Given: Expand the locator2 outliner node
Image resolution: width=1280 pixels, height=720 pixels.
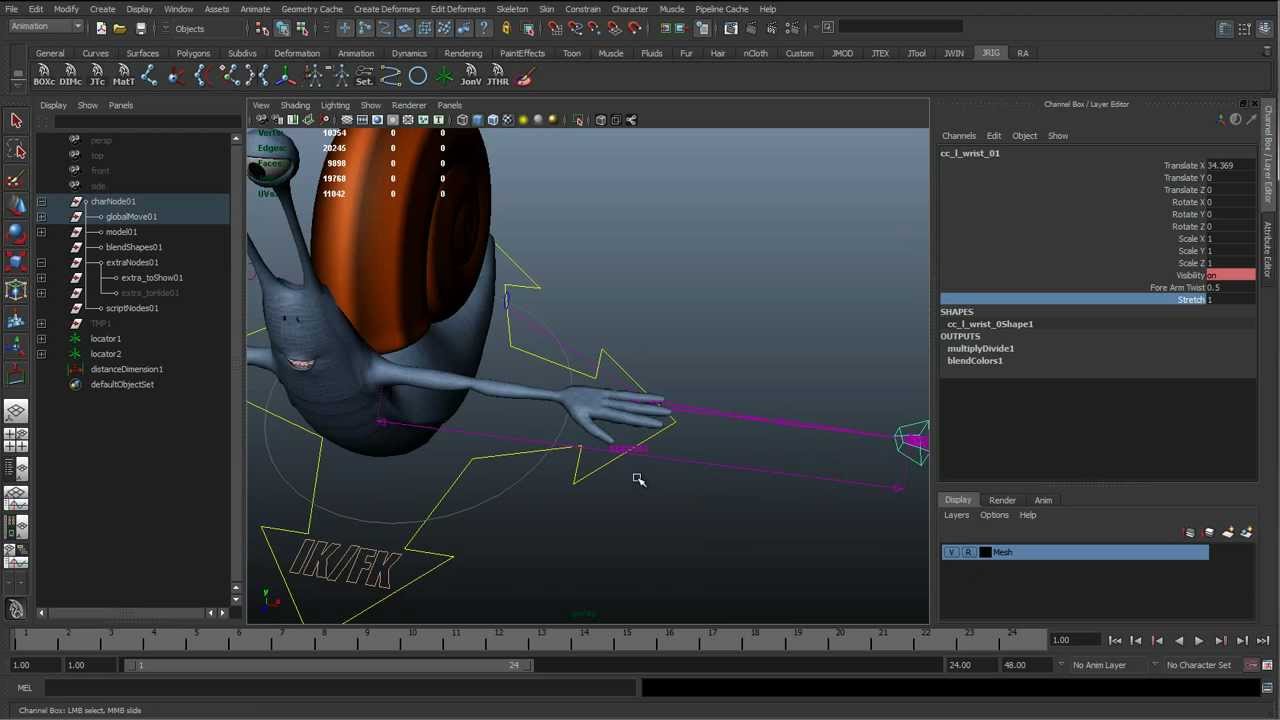Looking at the screenshot, I should (x=41, y=354).
